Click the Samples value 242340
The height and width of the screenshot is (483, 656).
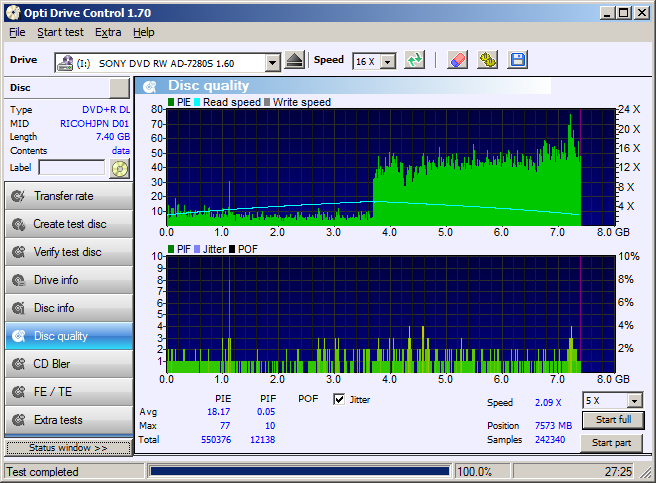[550, 439]
